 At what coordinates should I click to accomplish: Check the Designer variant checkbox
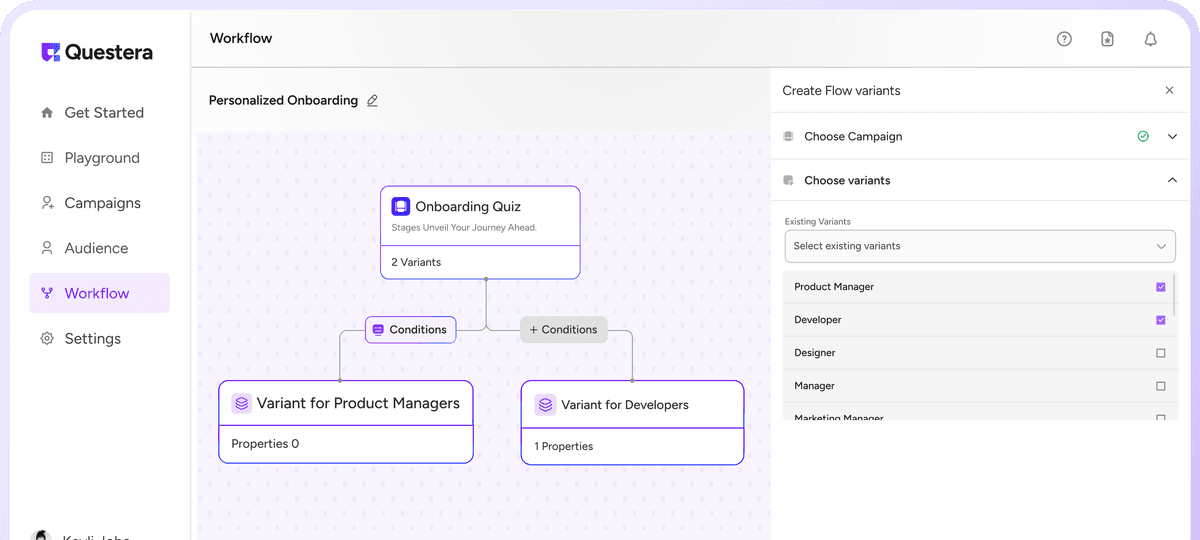(x=1161, y=353)
